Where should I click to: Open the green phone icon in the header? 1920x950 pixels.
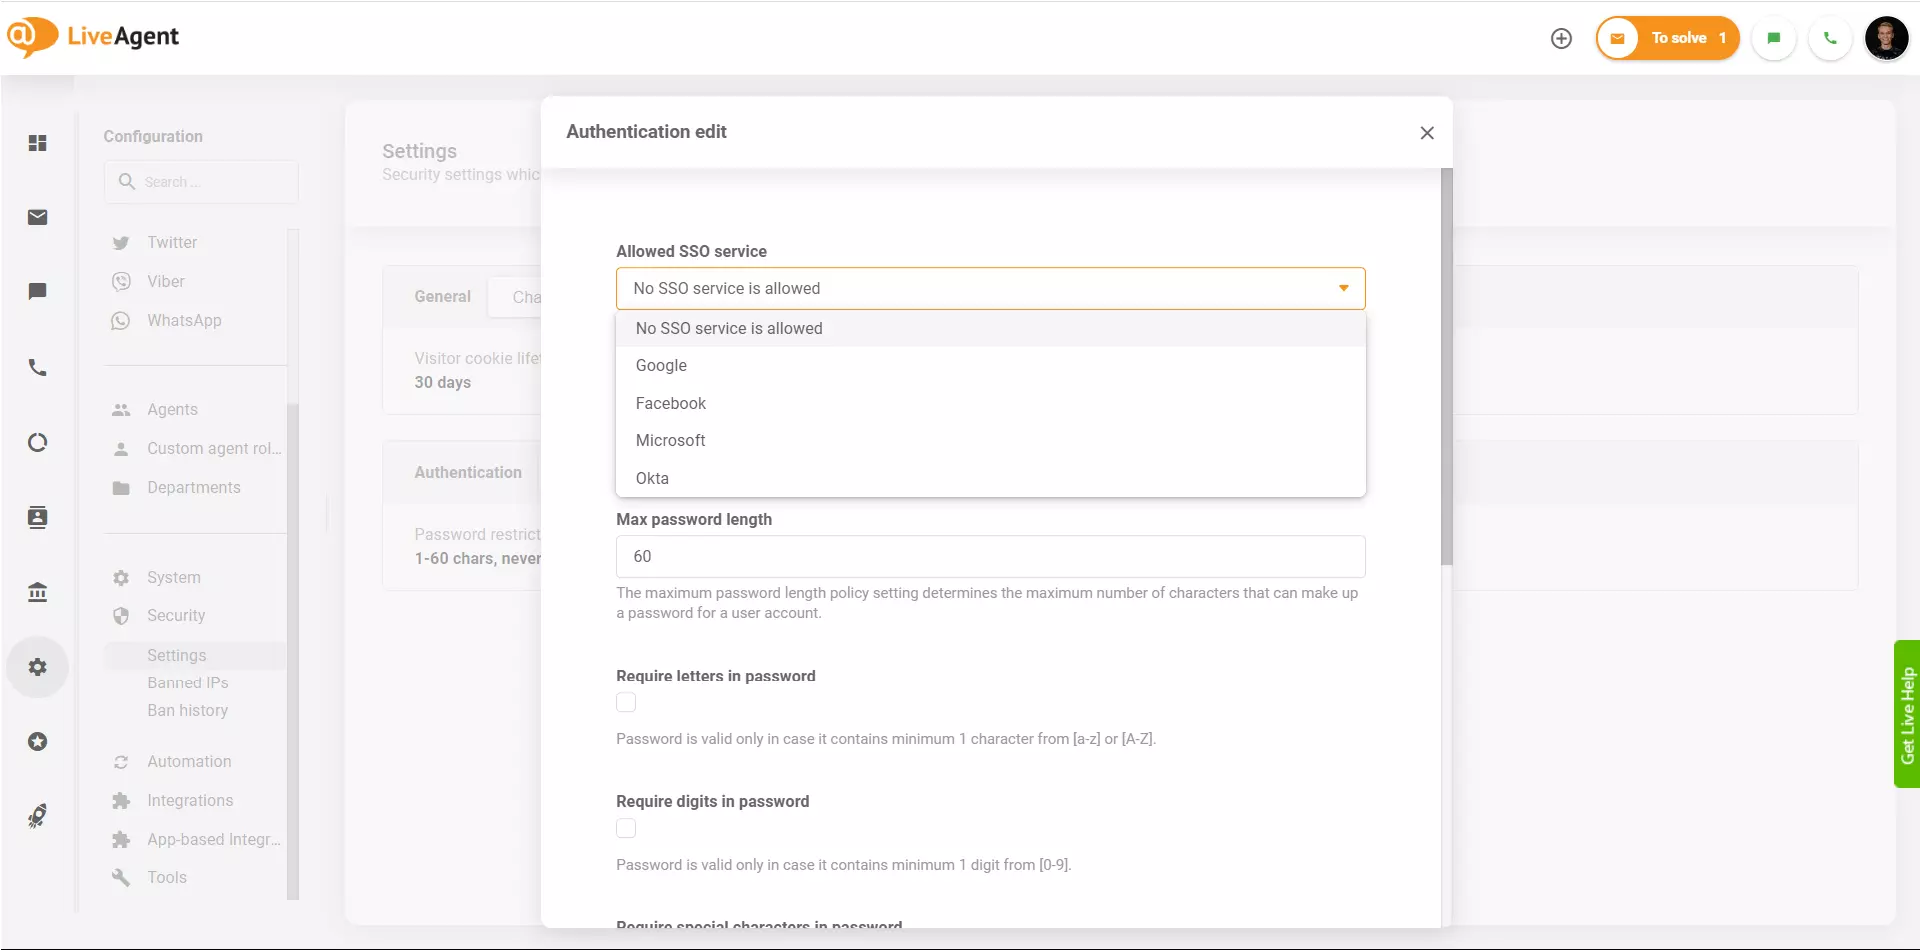pyautogui.click(x=1830, y=37)
